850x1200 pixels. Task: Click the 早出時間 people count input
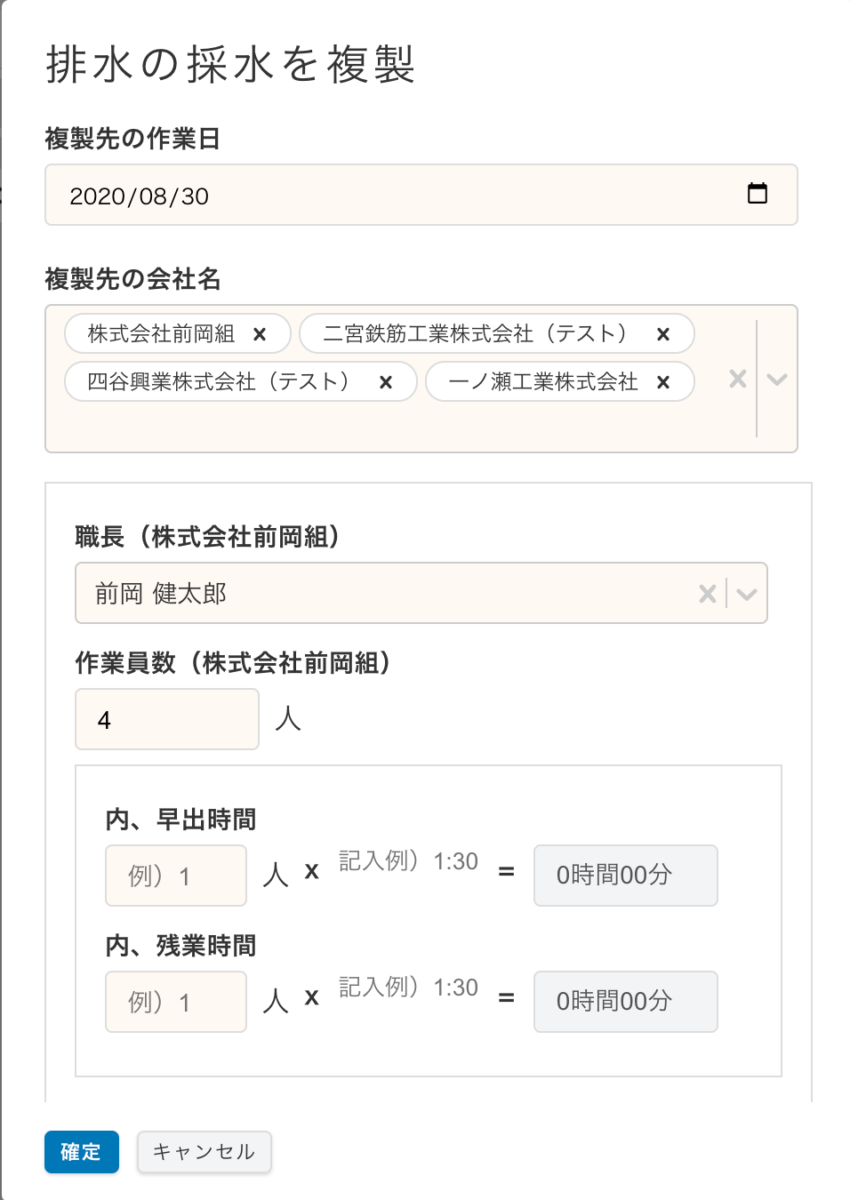[176, 876]
